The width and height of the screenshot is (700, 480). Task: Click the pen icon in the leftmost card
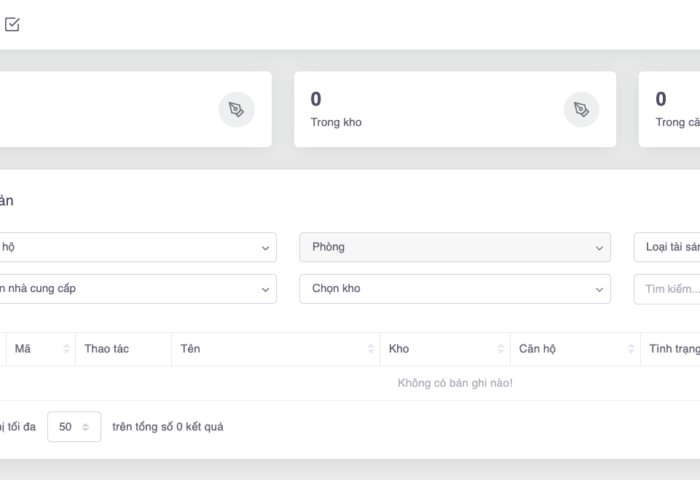coord(236,110)
